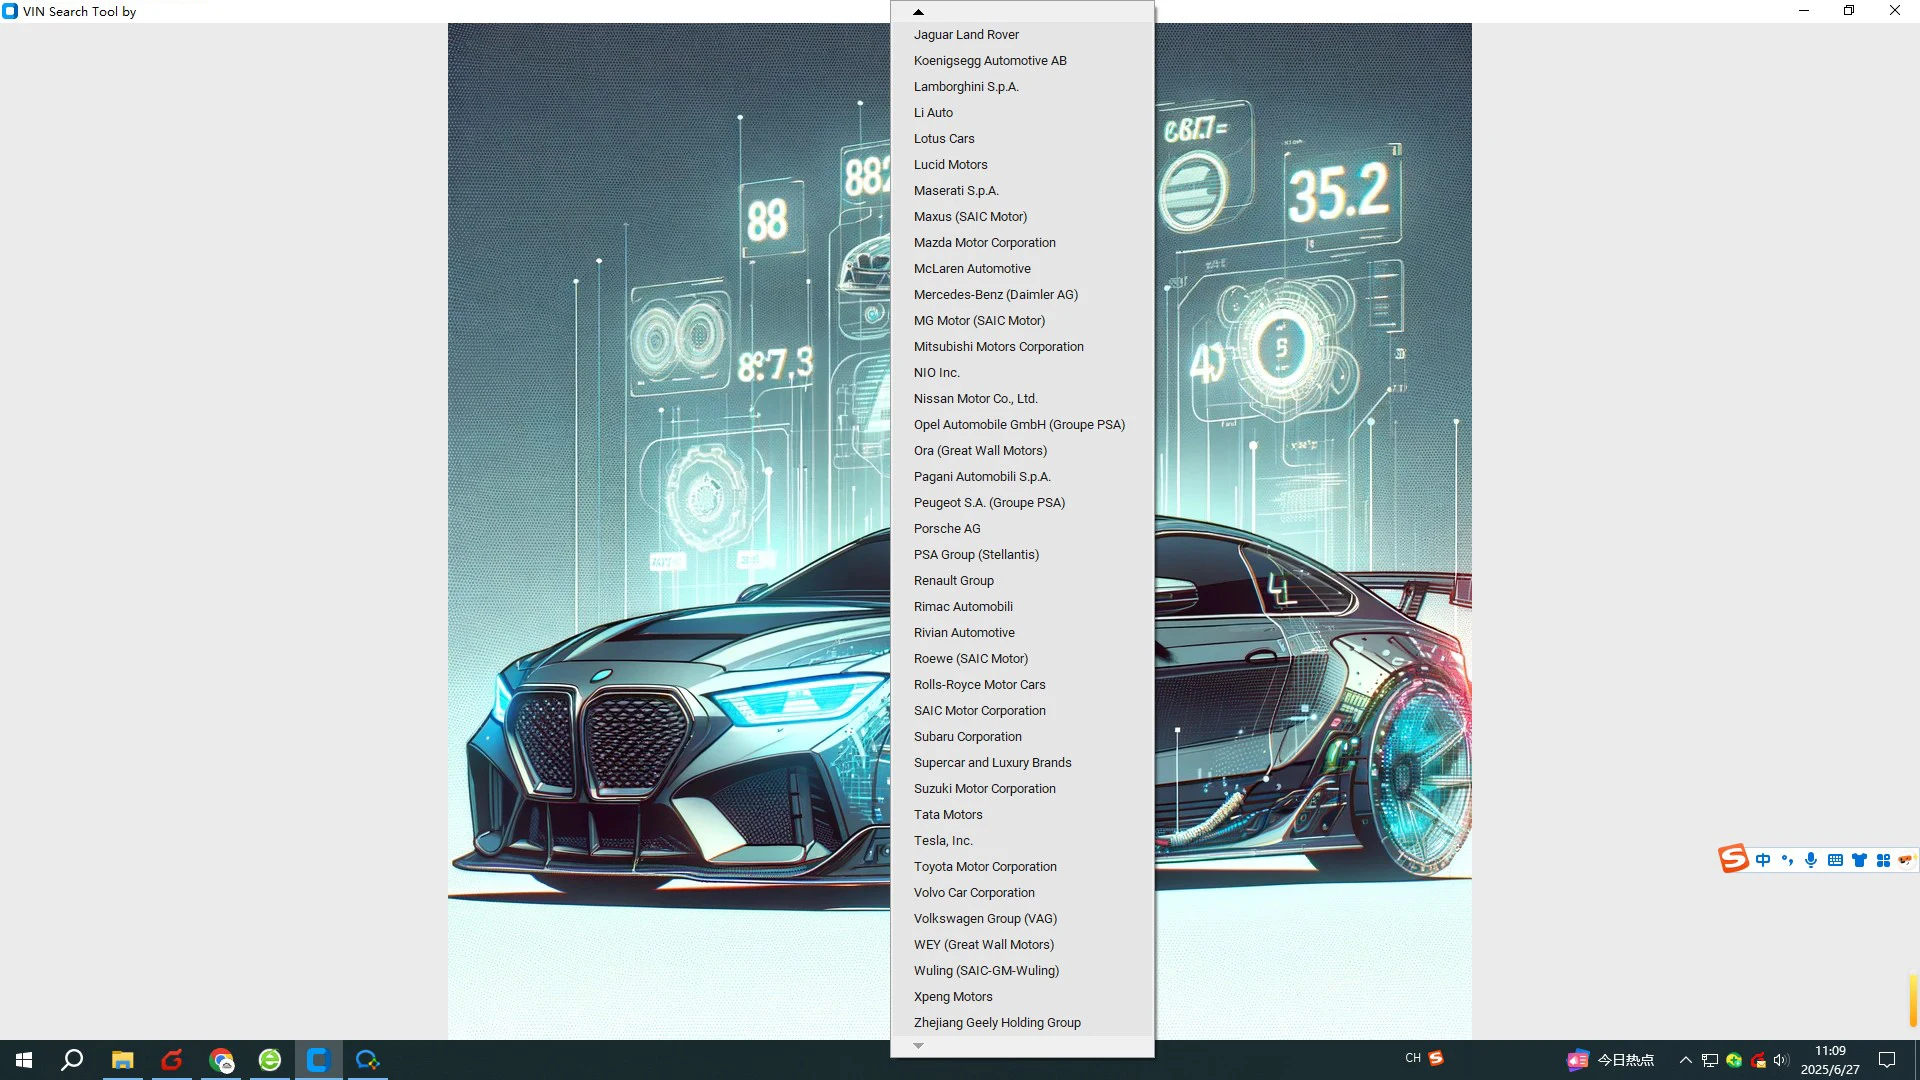Viewport: 1920px width, 1080px height.
Task: Pick Renault Group
Action: [x=1022, y=581]
